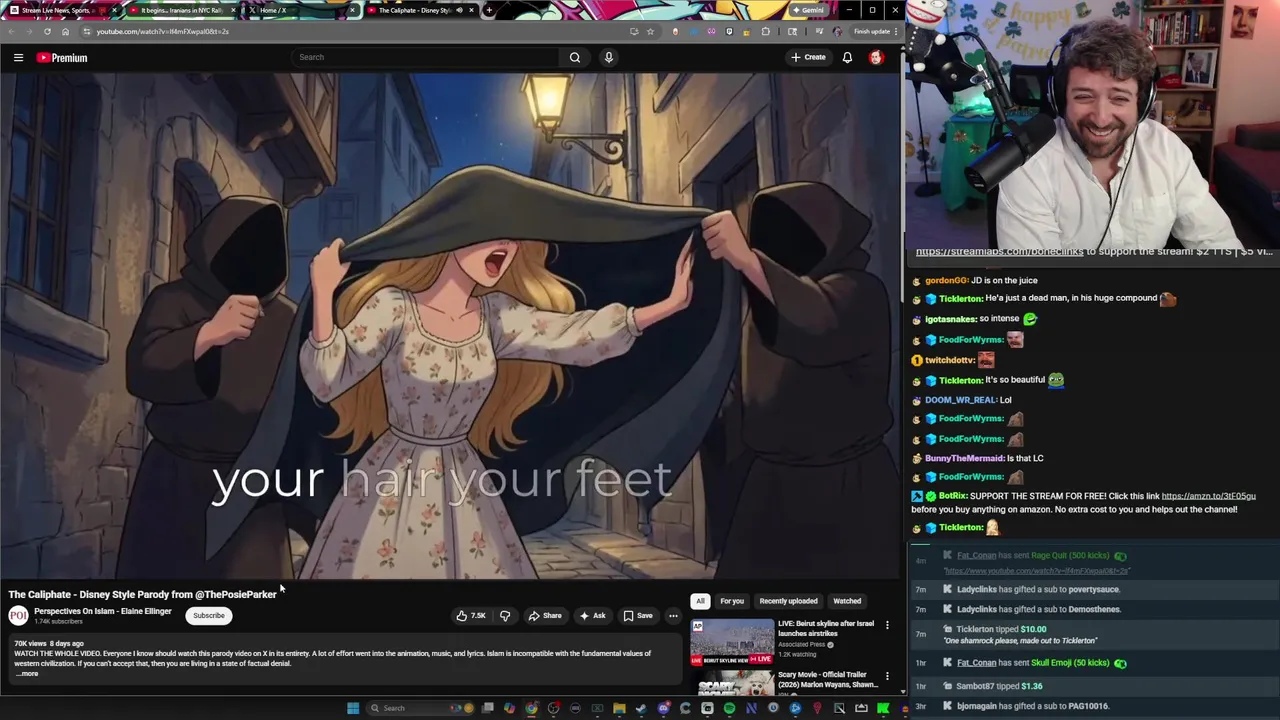Click video player to pause

pos(450,325)
